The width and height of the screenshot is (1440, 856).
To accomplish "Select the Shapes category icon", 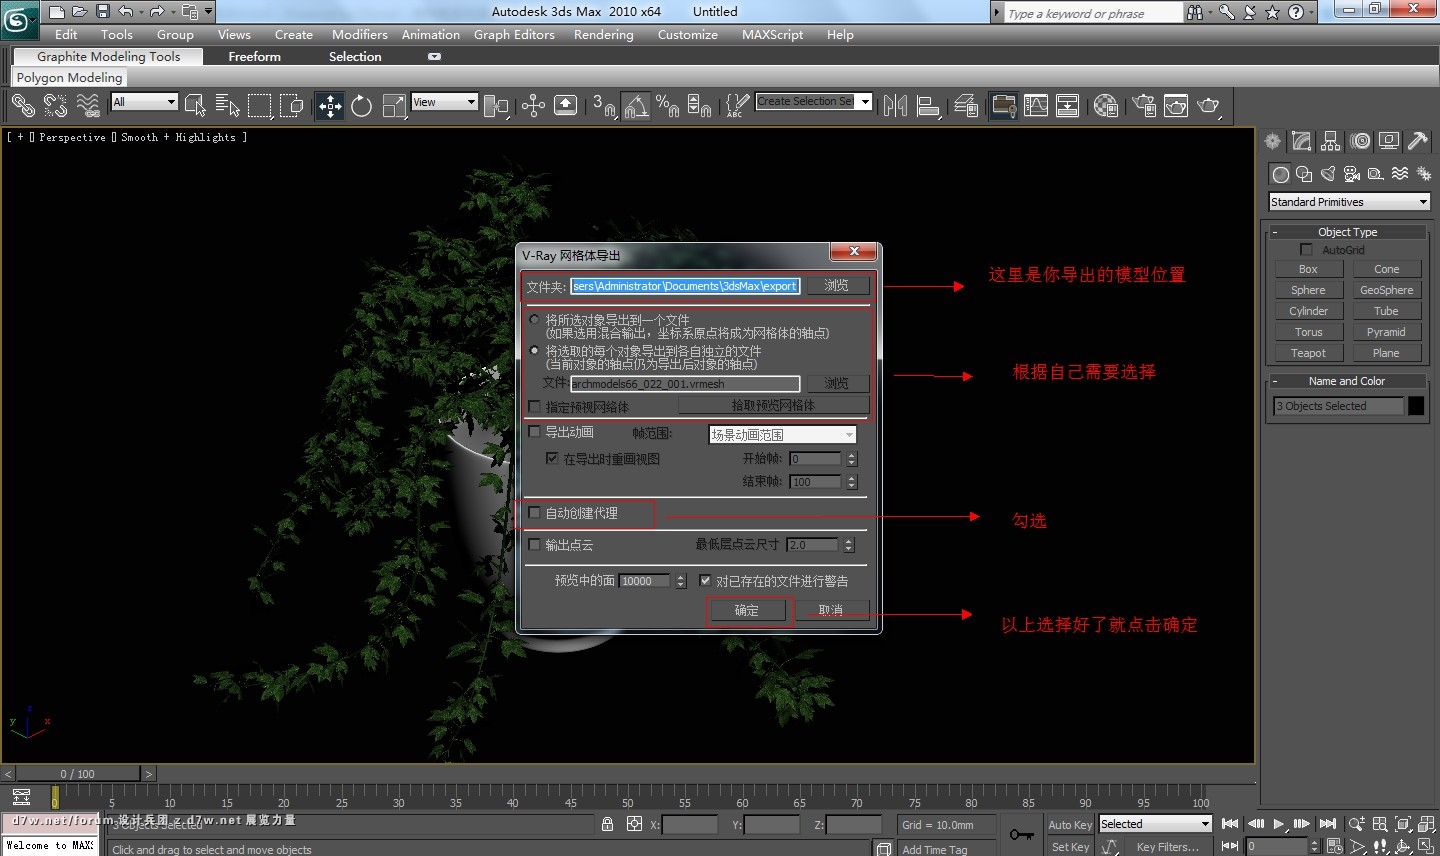I will click(1304, 174).
